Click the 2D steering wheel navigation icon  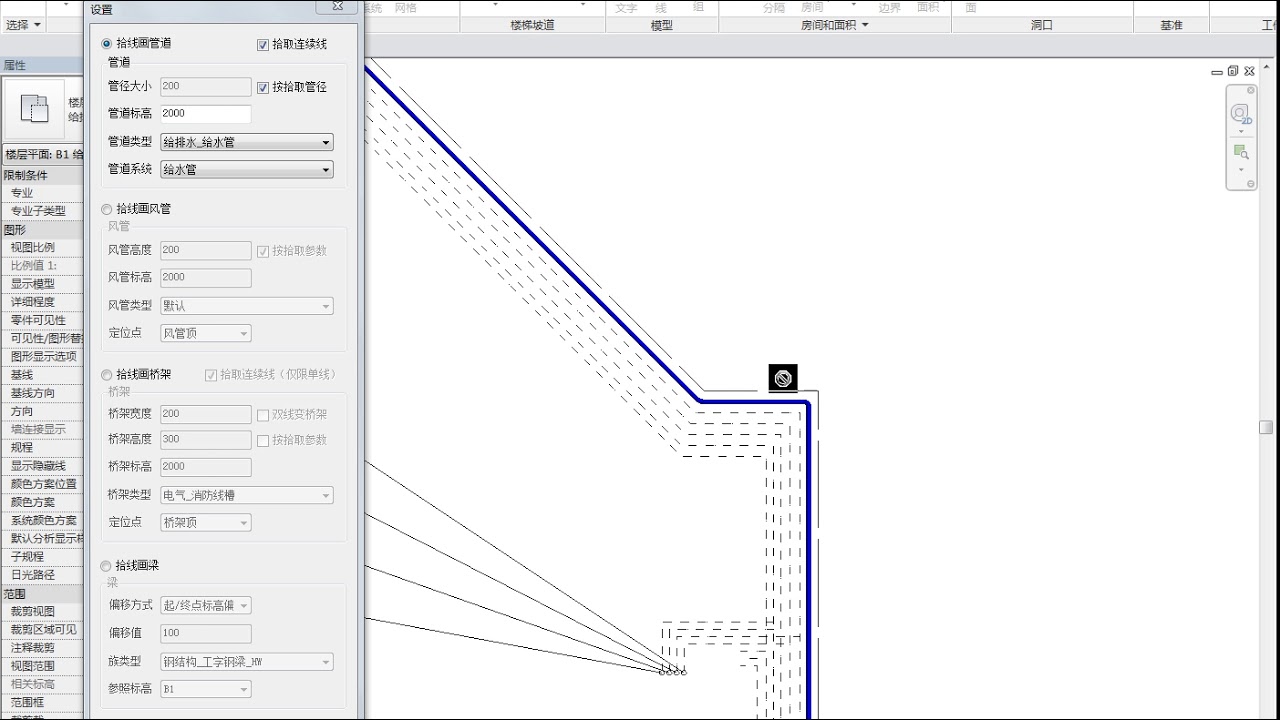coord(1241,114)
